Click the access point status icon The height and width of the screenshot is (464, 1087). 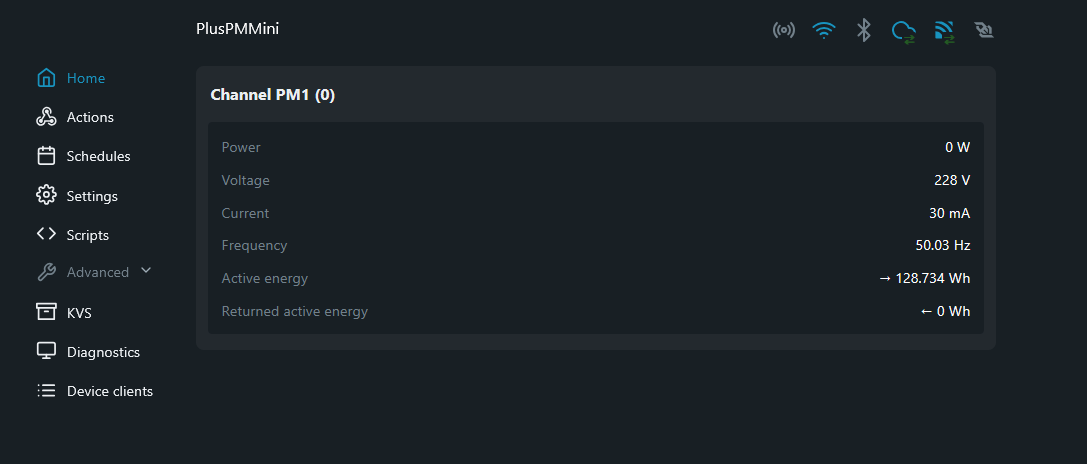click(x=784, y=30)
